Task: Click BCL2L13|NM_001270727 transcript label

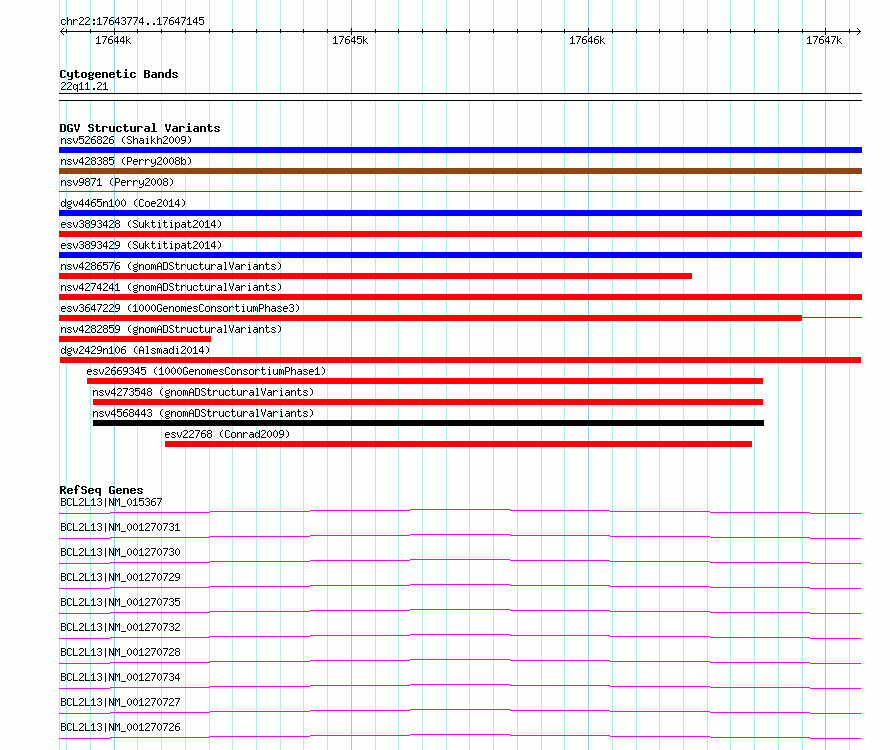Action: (x=120, y=702)
